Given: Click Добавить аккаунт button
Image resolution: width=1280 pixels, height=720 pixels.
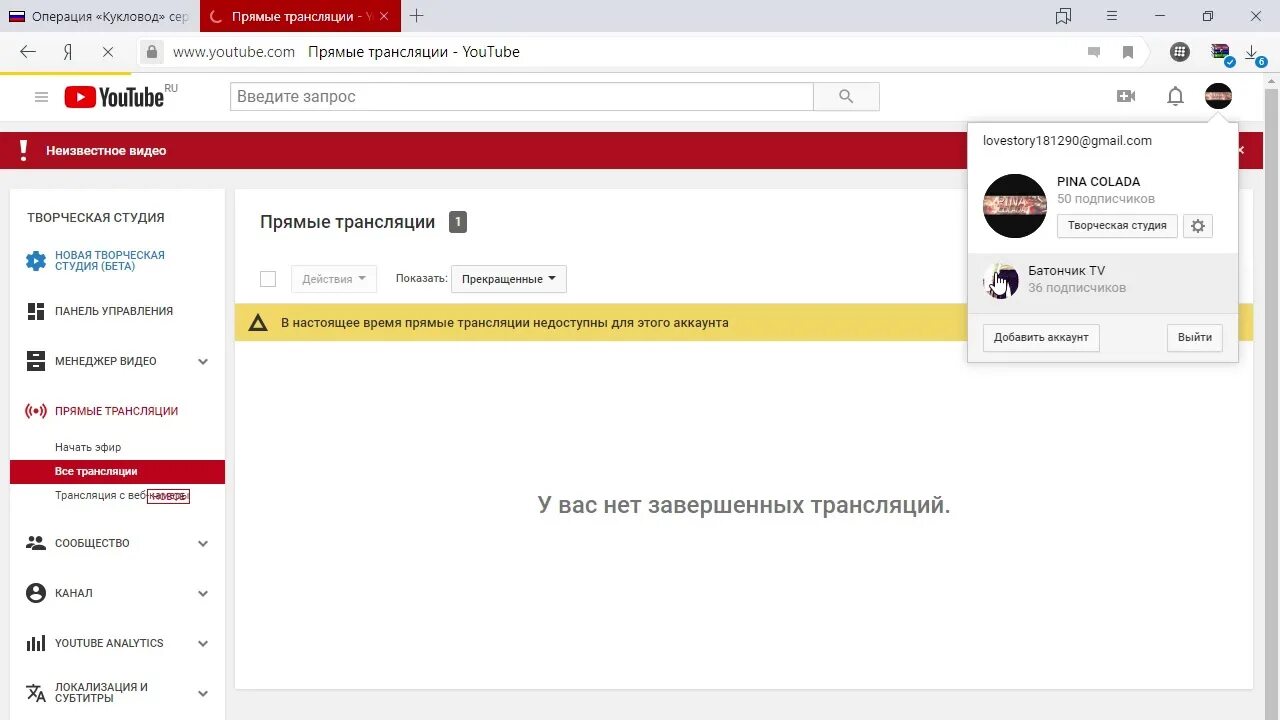Looking at the screenshot, I should tap(1041, 338).
